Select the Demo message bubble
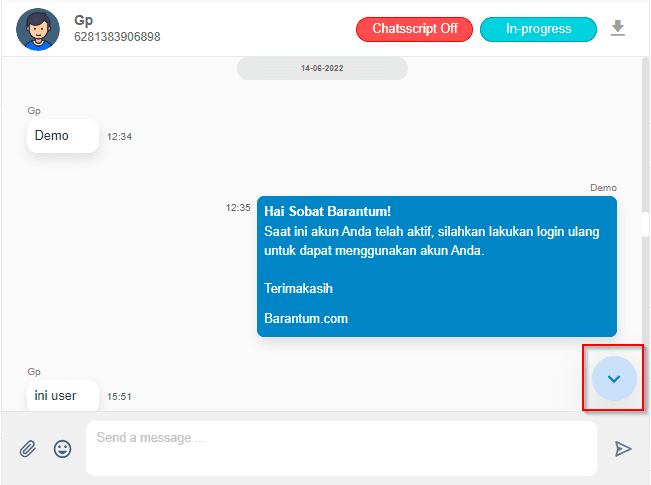 click(x=63, y=136)
